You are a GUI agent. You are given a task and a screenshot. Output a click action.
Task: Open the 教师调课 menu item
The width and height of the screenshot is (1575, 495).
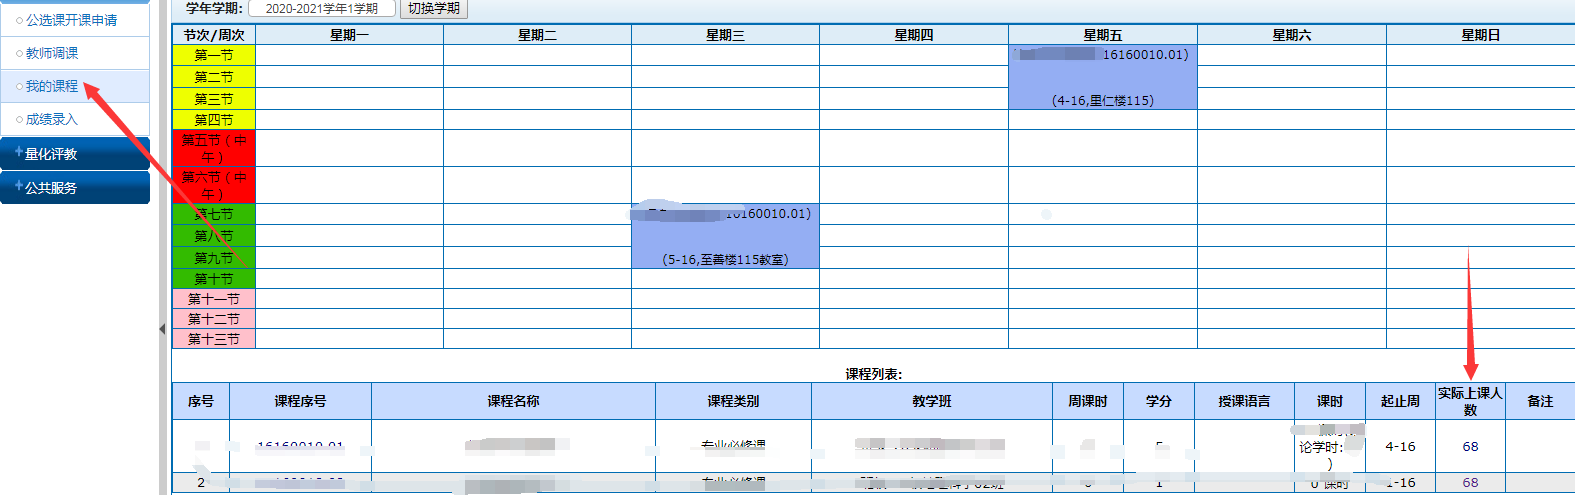tap(52, 53)
